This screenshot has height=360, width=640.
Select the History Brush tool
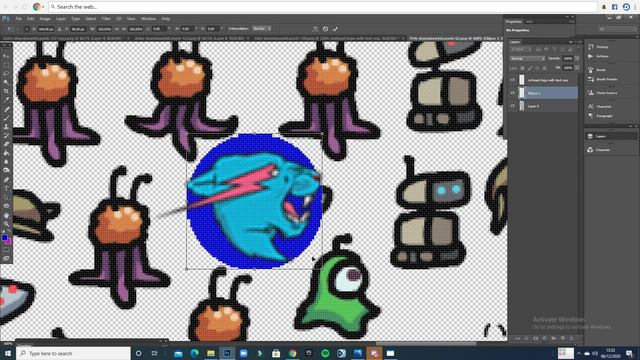click(x=6, y=135)
